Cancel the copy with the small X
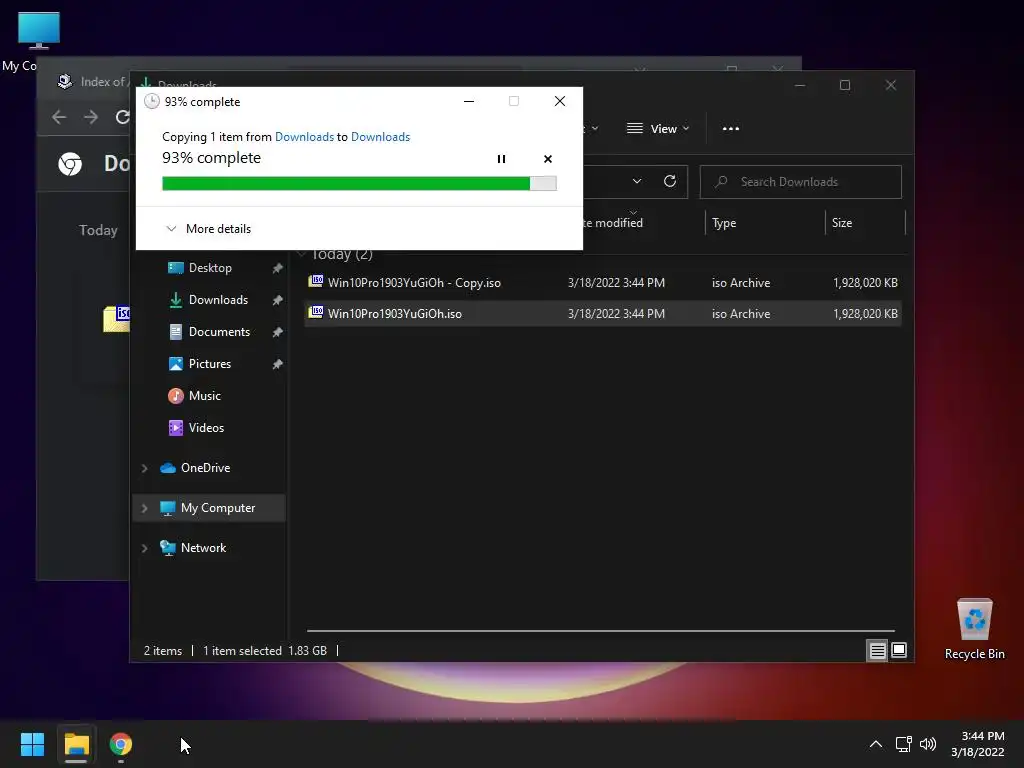Image resolution: width=1024 pixels, height=768 pixels. [547, 159]
